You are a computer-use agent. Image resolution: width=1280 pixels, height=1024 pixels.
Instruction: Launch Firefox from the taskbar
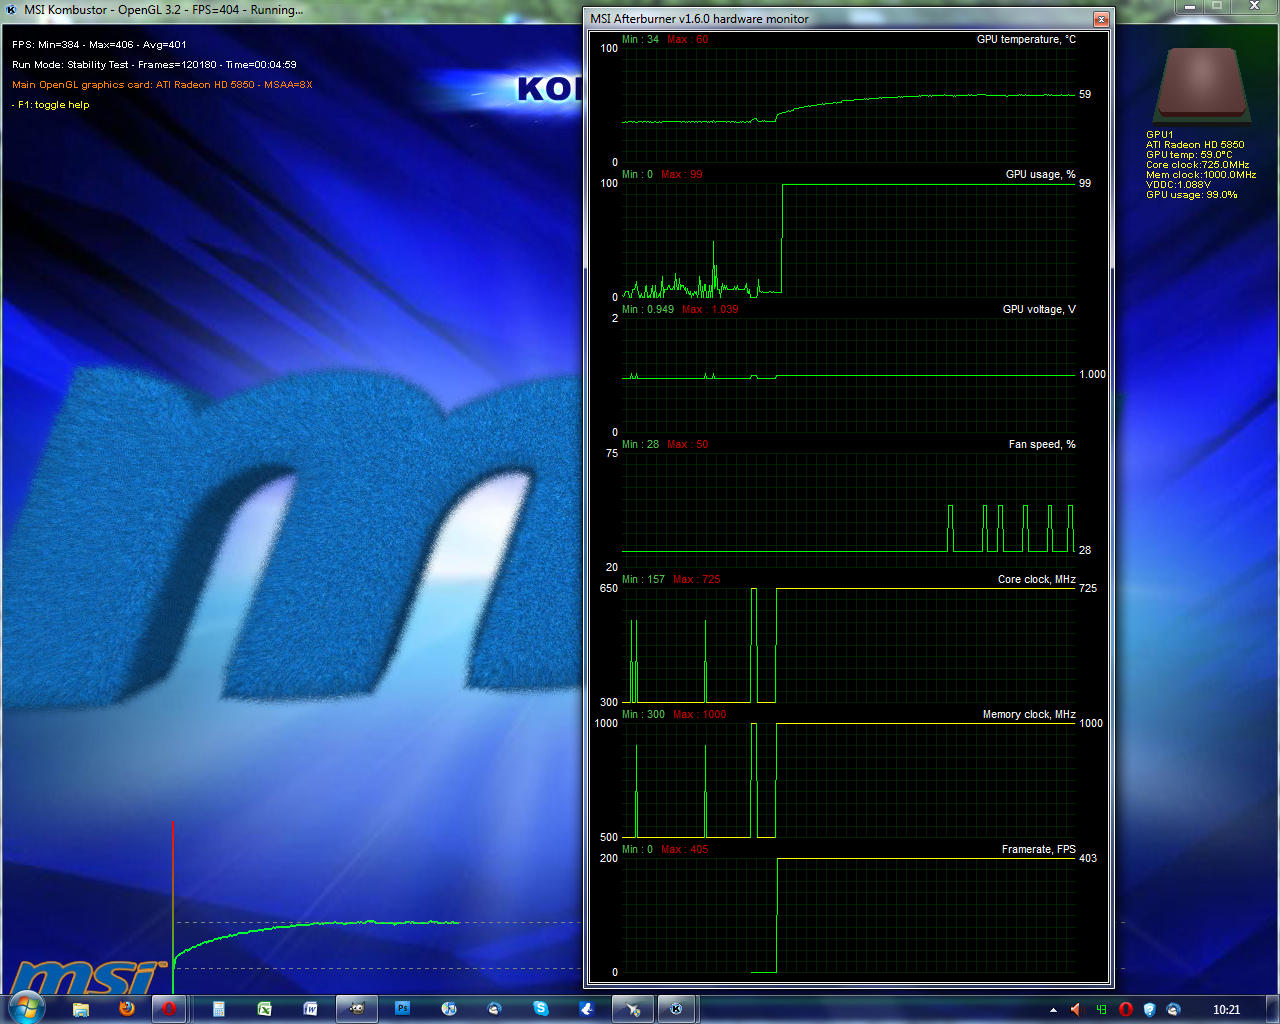pyautogui.click(x=126, y=1009)
